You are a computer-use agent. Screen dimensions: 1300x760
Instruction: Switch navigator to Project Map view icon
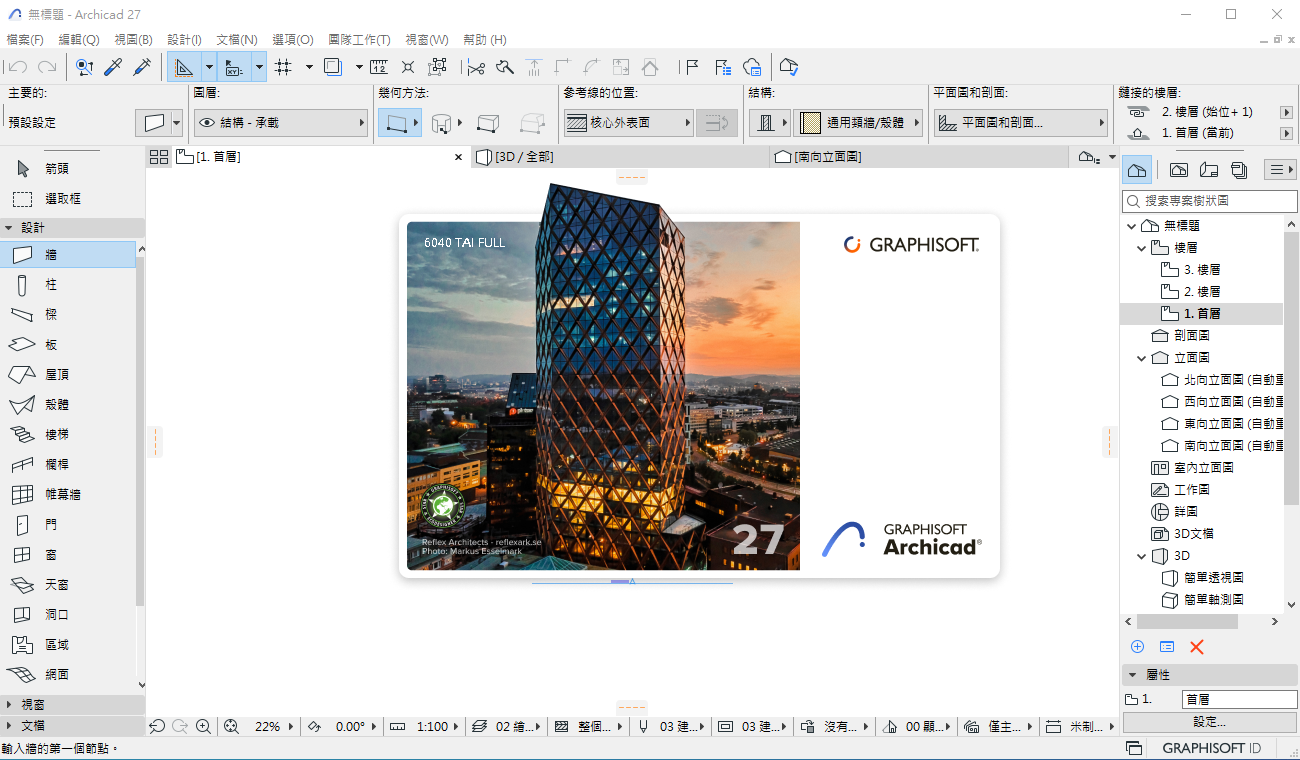click(1137, 169)
